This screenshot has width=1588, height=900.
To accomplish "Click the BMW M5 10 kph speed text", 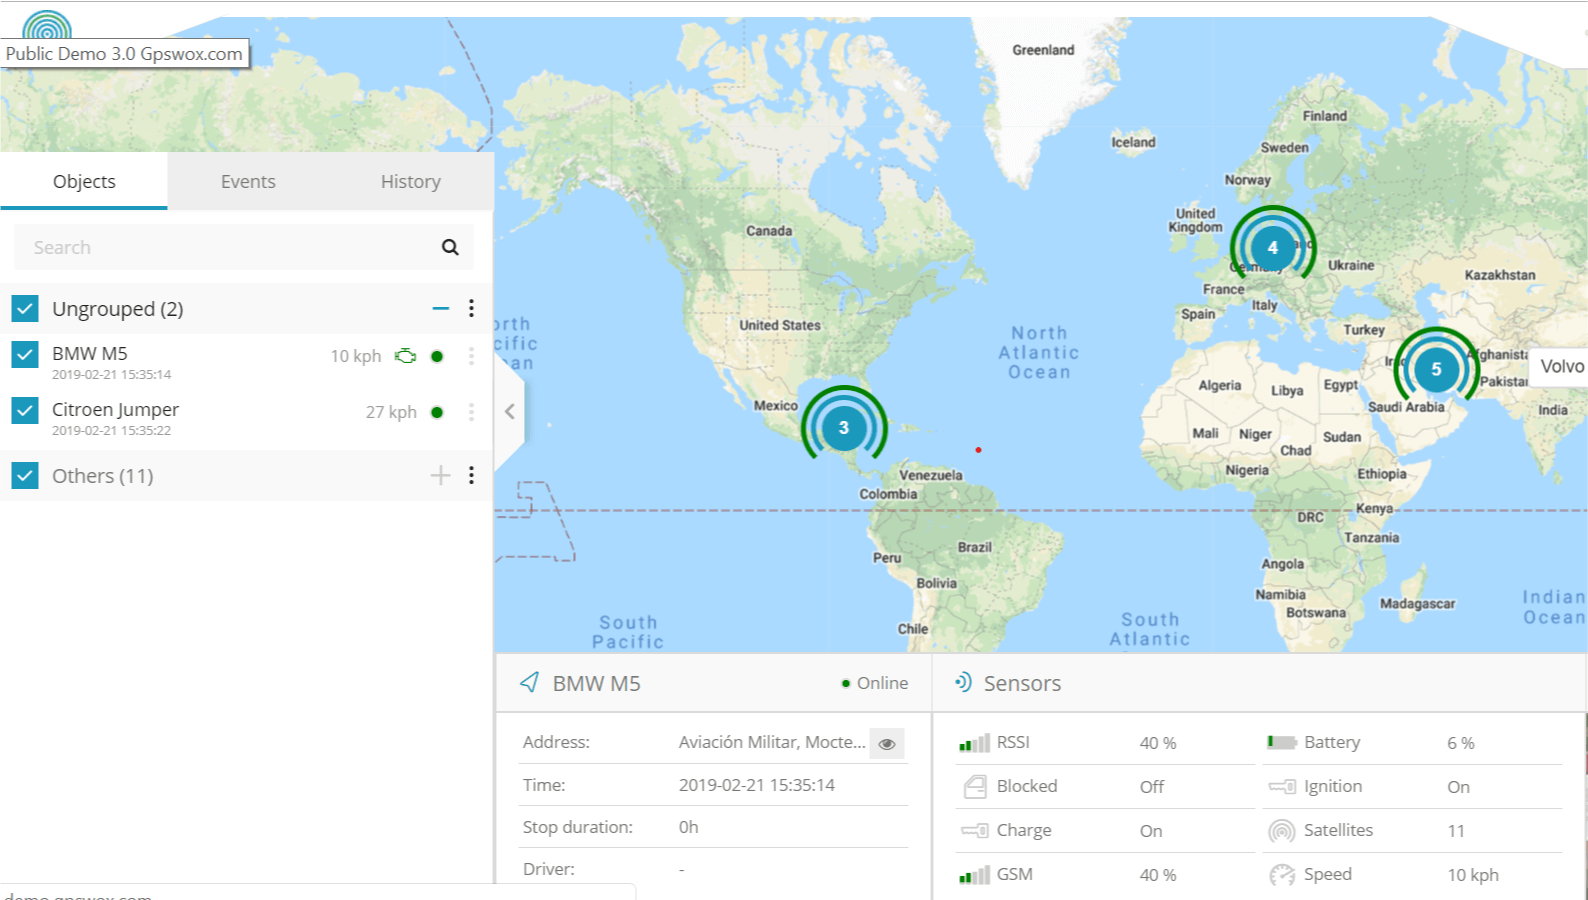I will [356, 356].
